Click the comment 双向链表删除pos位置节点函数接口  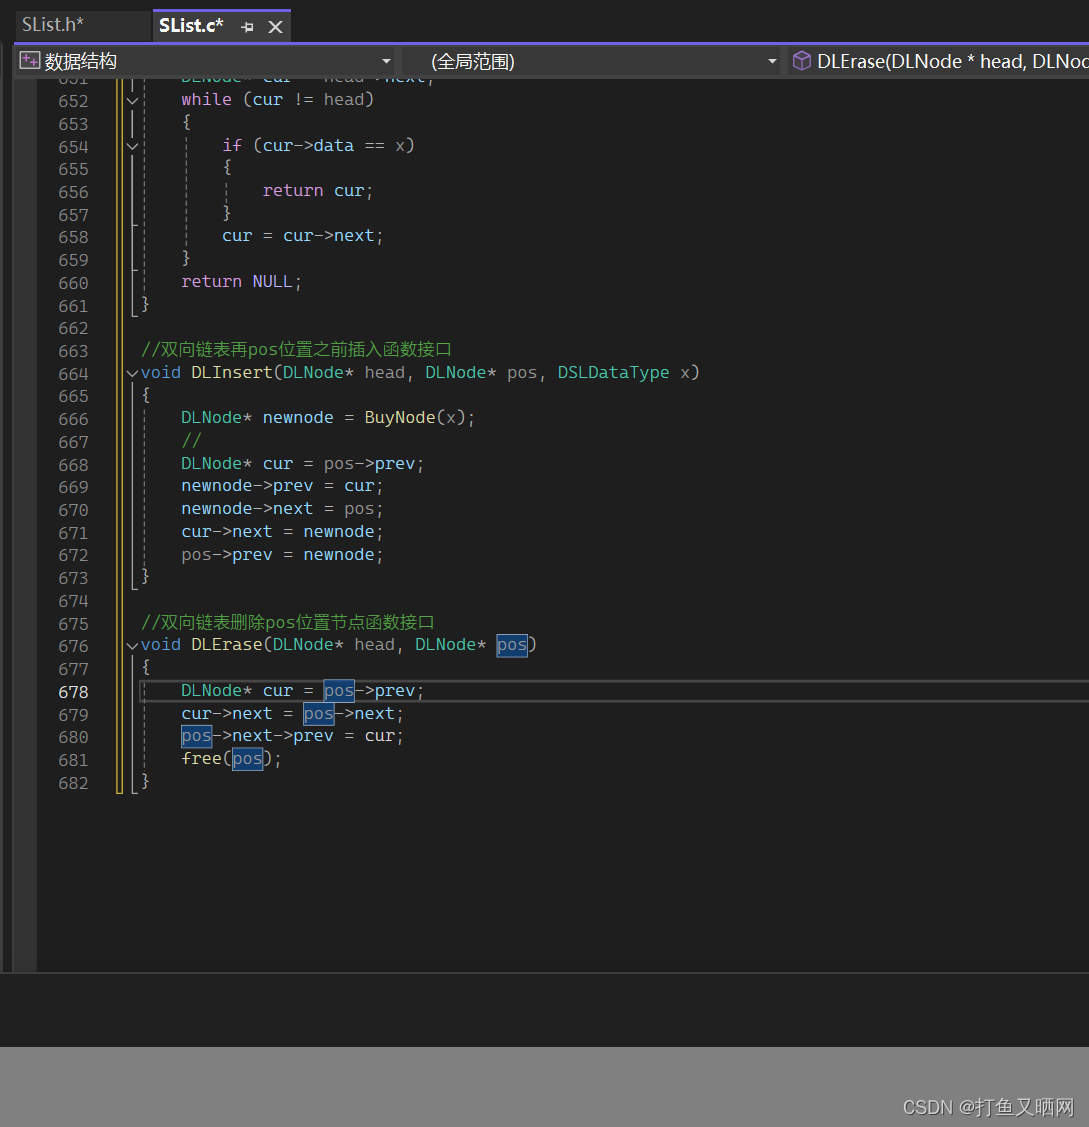[288, 622]
